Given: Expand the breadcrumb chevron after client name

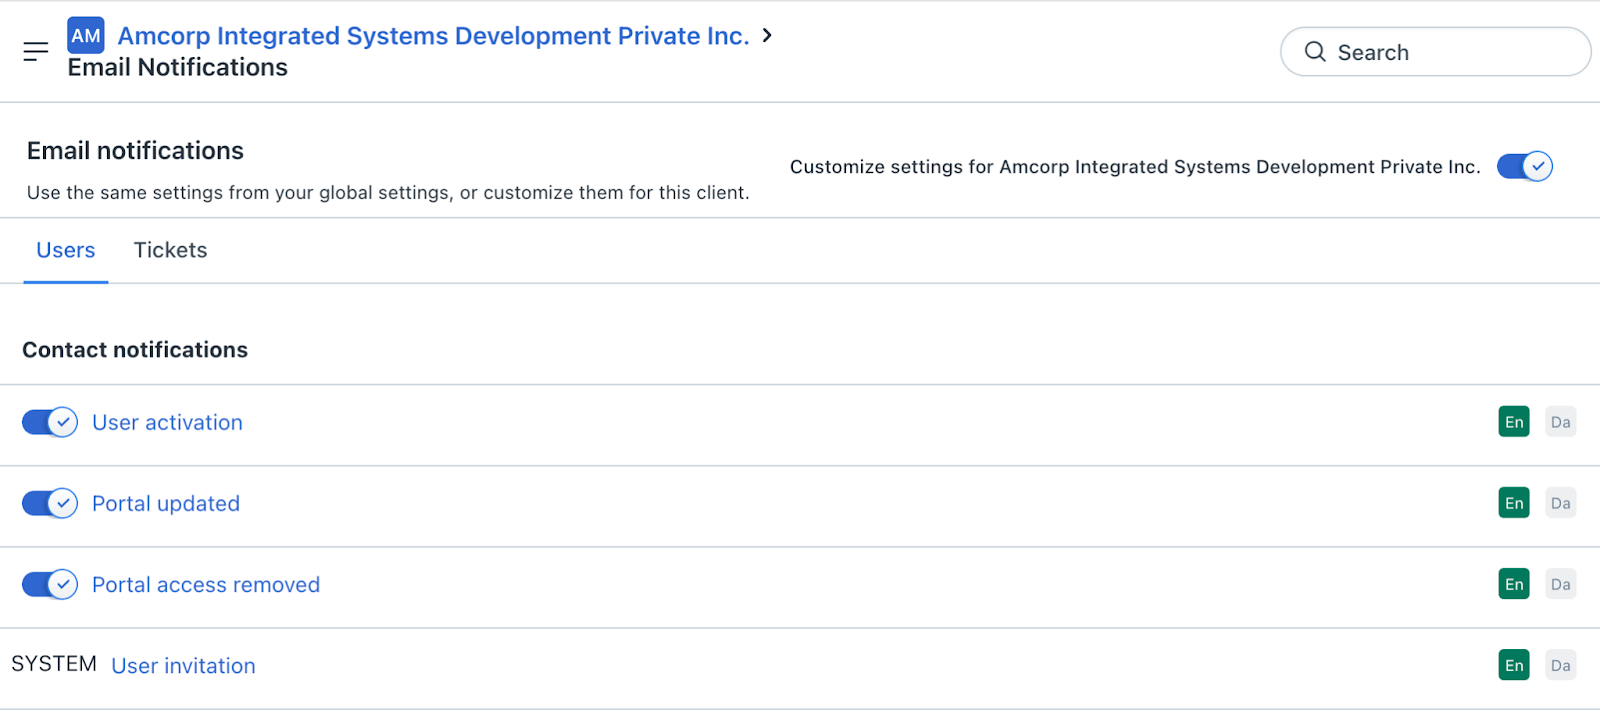Looking at the screenshot, I should pyautogui.click(x=767, y=35).
